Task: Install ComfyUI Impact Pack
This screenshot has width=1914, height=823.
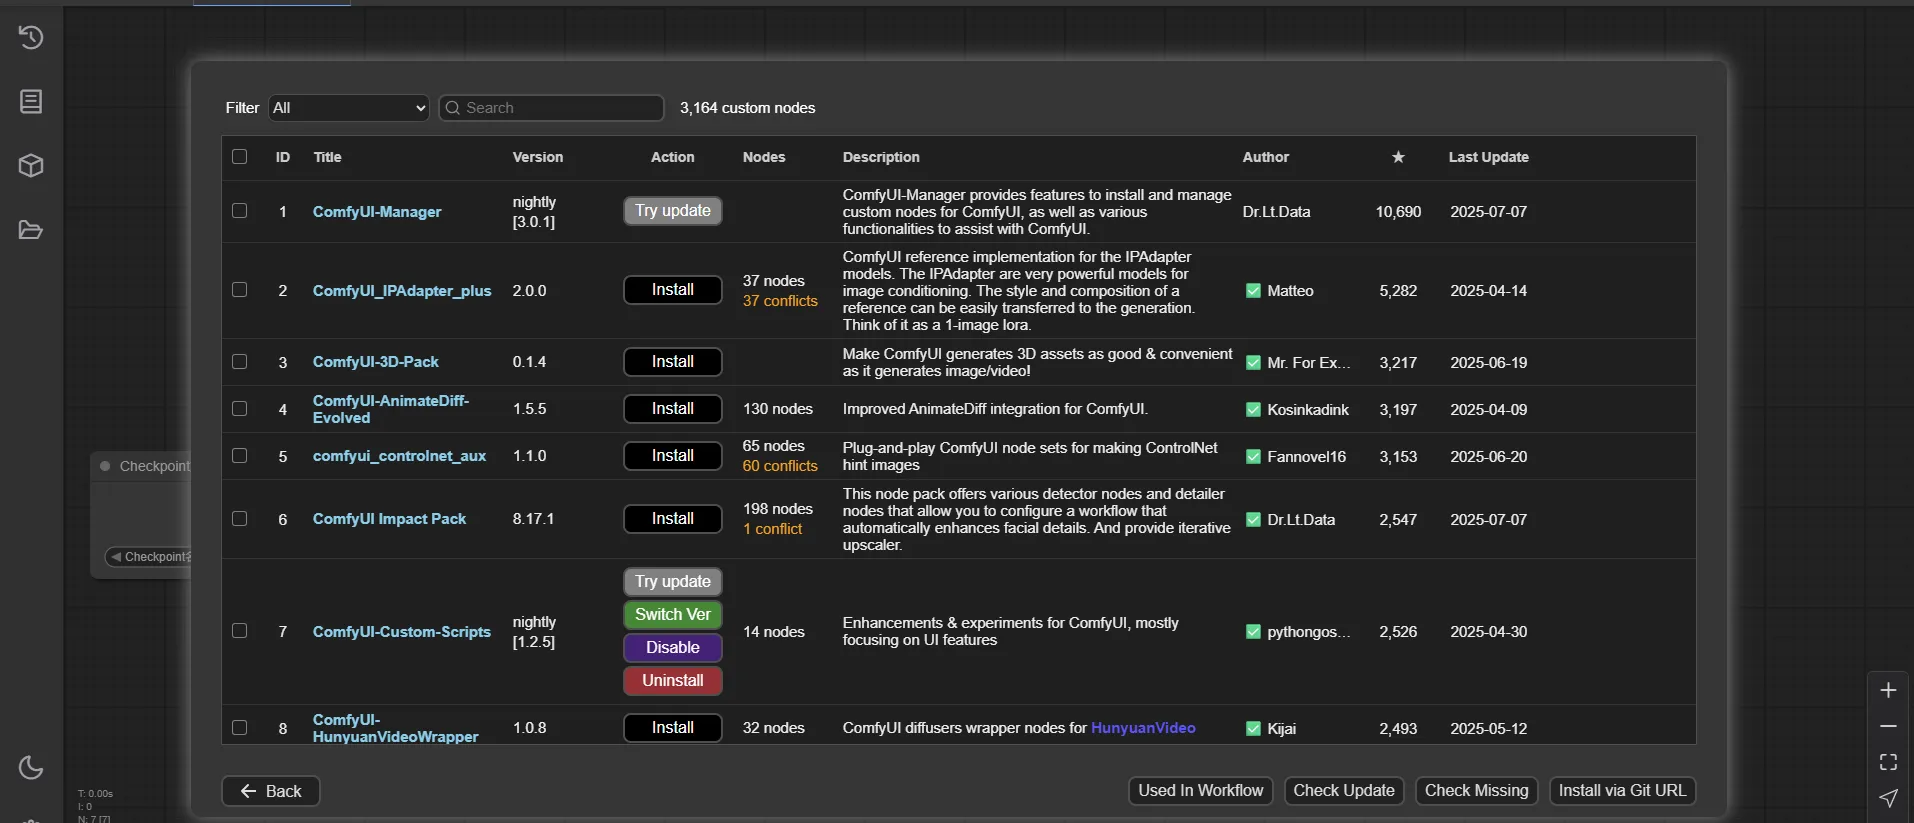Action: coord(673,519)
